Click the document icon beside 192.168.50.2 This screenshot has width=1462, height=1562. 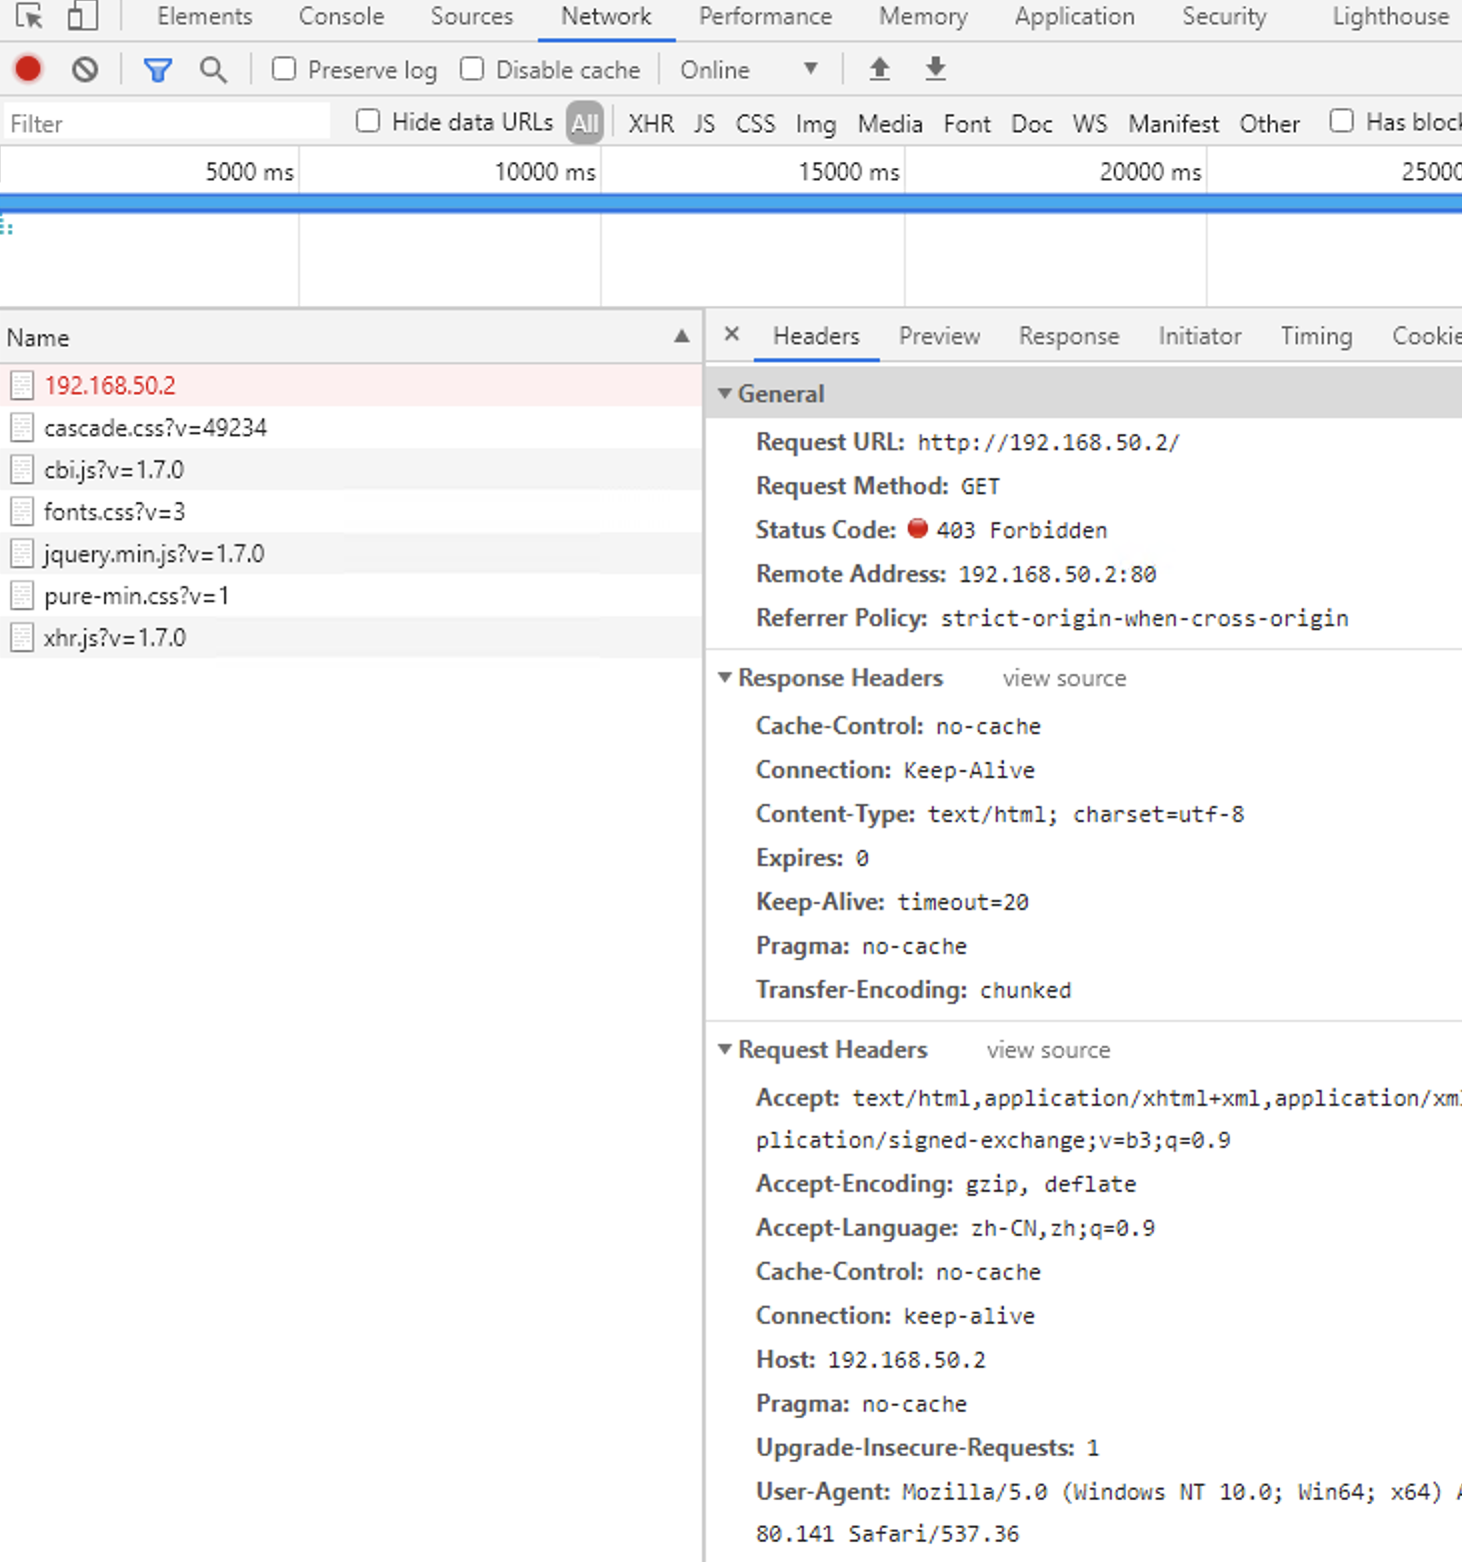[x=21, y=384]
